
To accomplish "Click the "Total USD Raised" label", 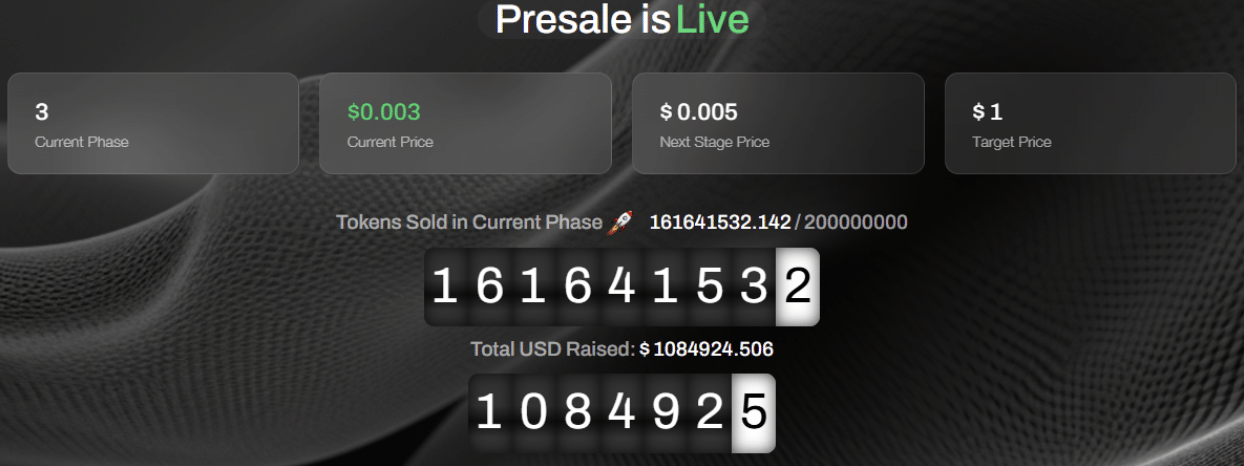I will click(552, 349).
